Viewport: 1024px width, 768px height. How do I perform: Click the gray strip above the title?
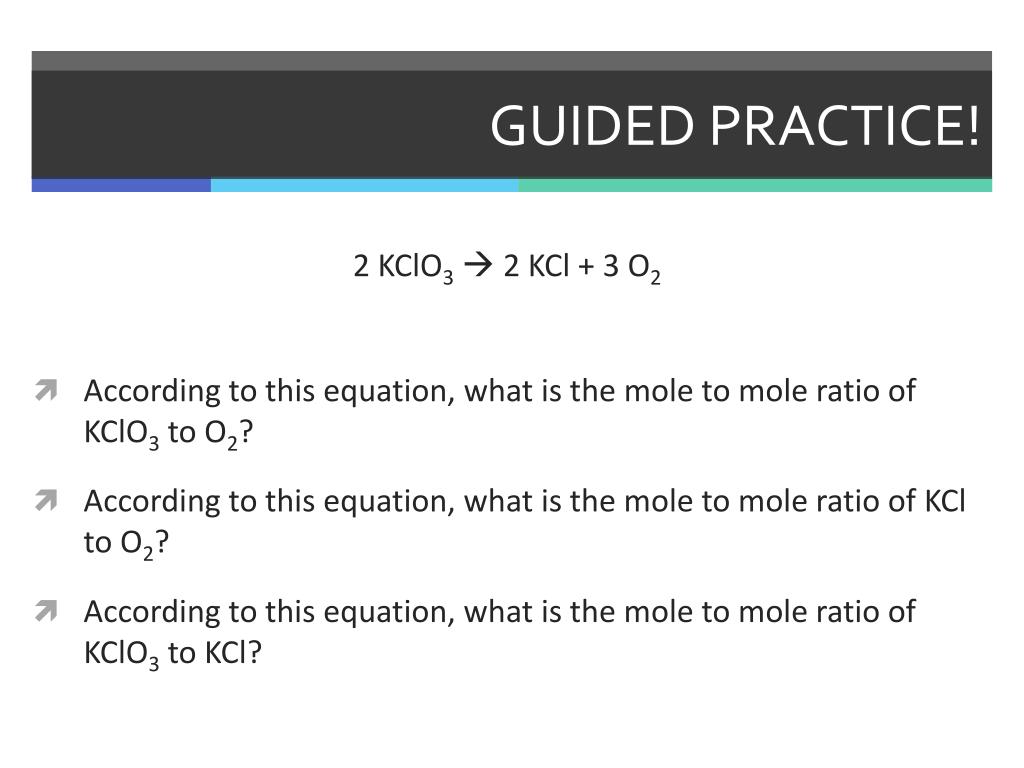511,61
